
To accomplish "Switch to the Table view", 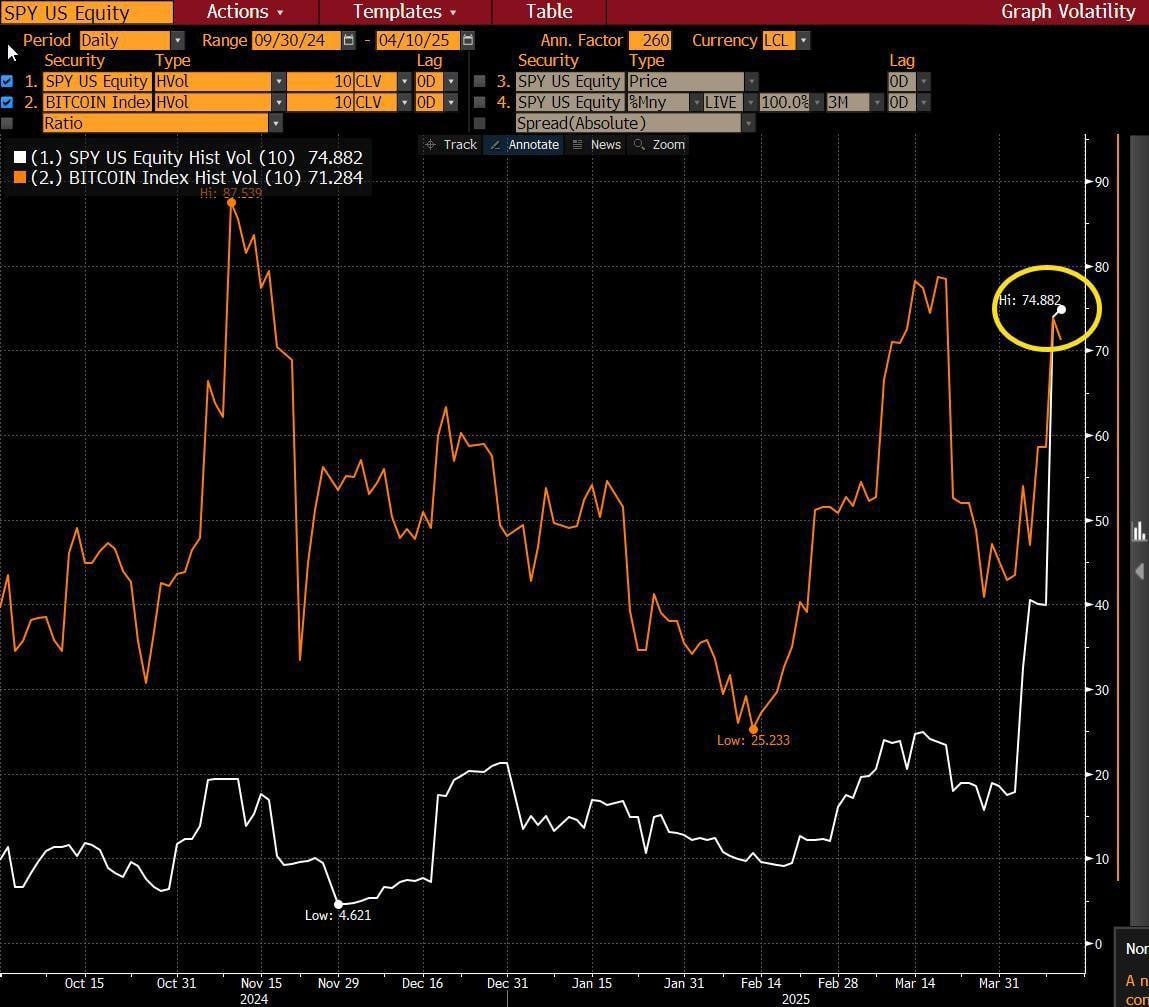I will [x=549, y=12].
